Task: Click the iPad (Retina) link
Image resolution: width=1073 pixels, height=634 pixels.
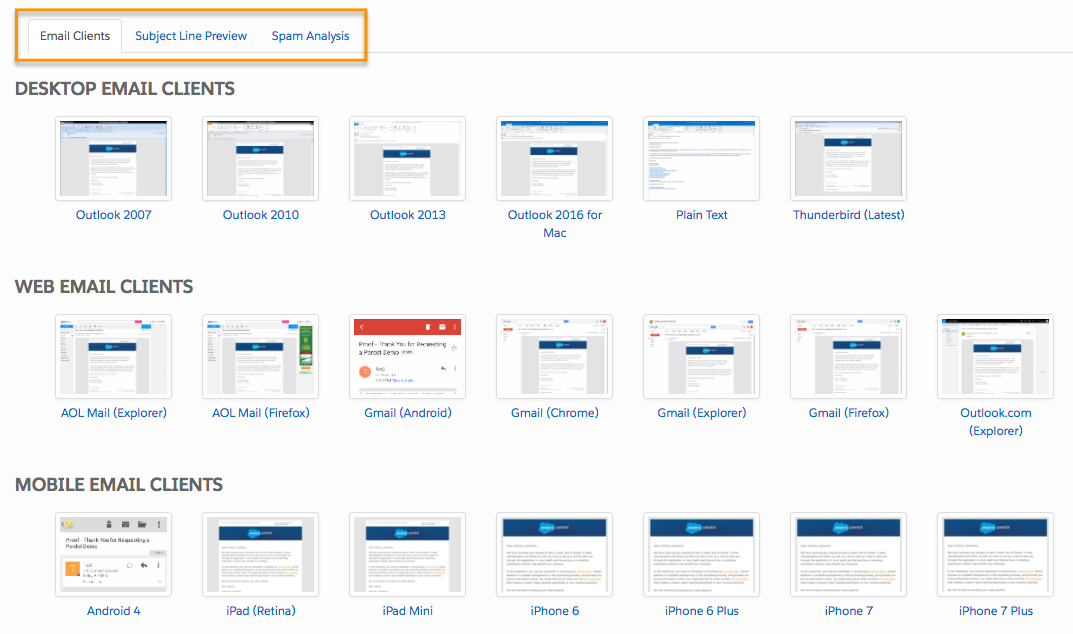Action: tap(261, 611)
